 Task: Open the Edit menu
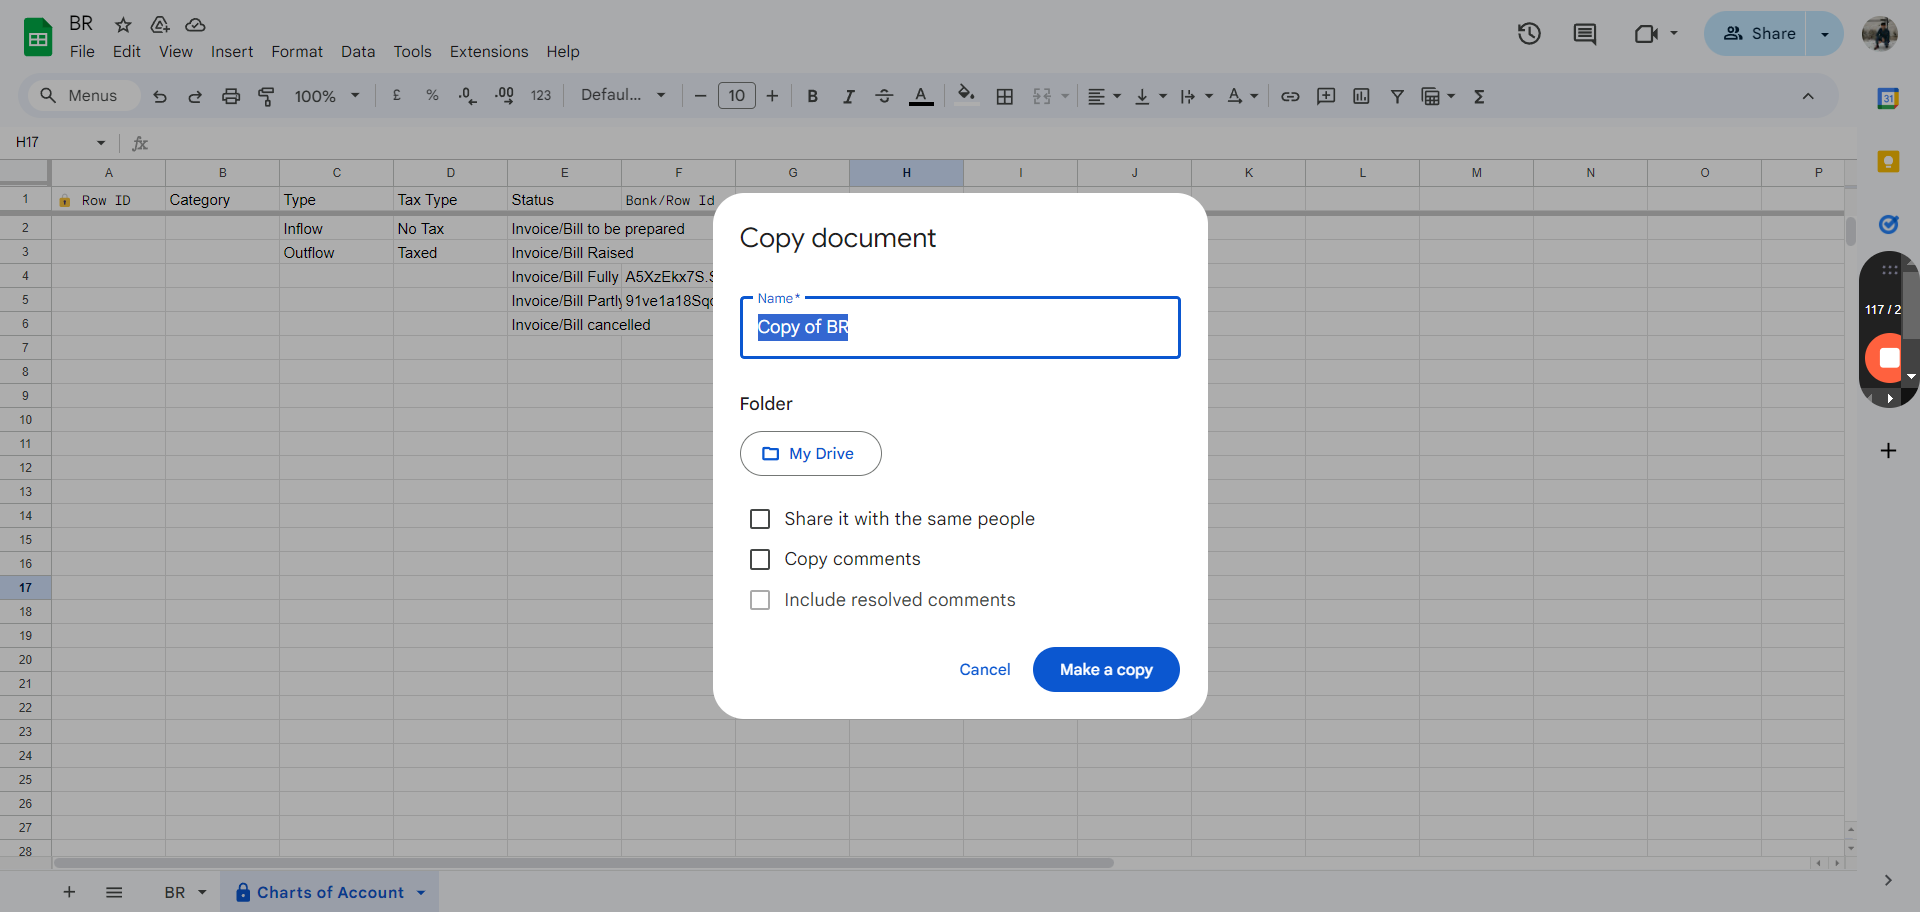[x=126, y=52]
